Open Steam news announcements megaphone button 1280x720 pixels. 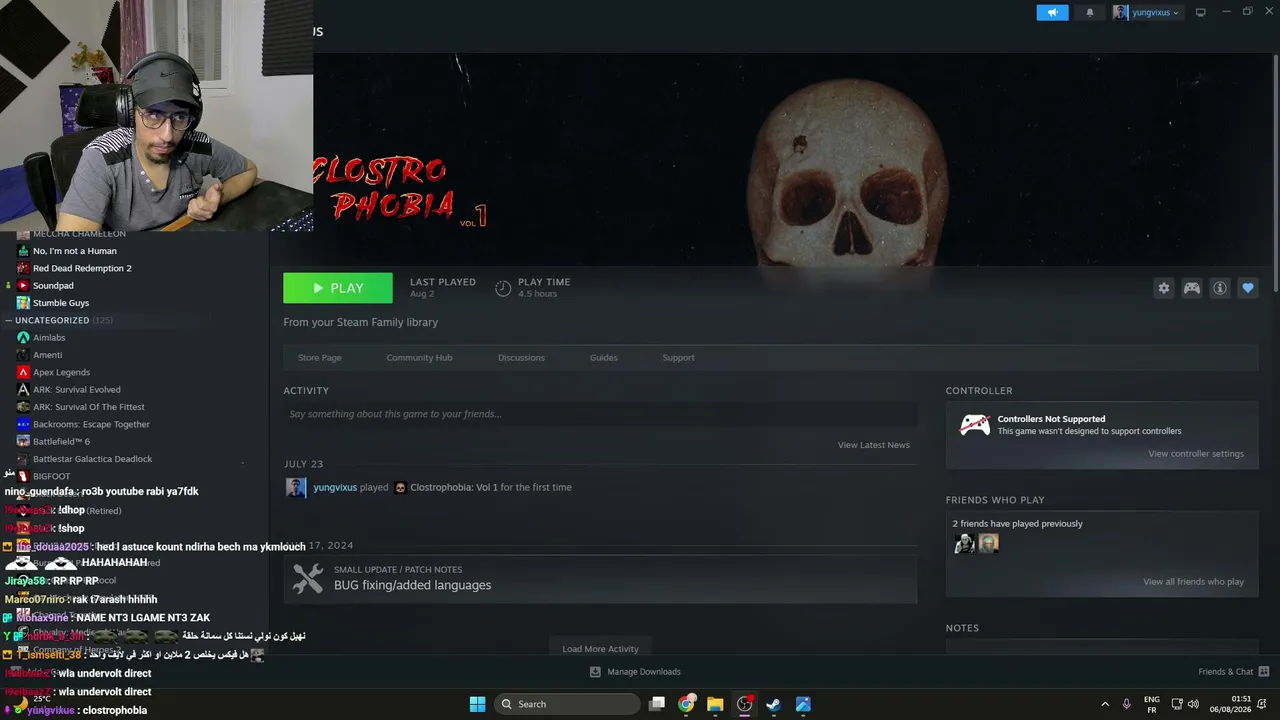click(1052, 12)
